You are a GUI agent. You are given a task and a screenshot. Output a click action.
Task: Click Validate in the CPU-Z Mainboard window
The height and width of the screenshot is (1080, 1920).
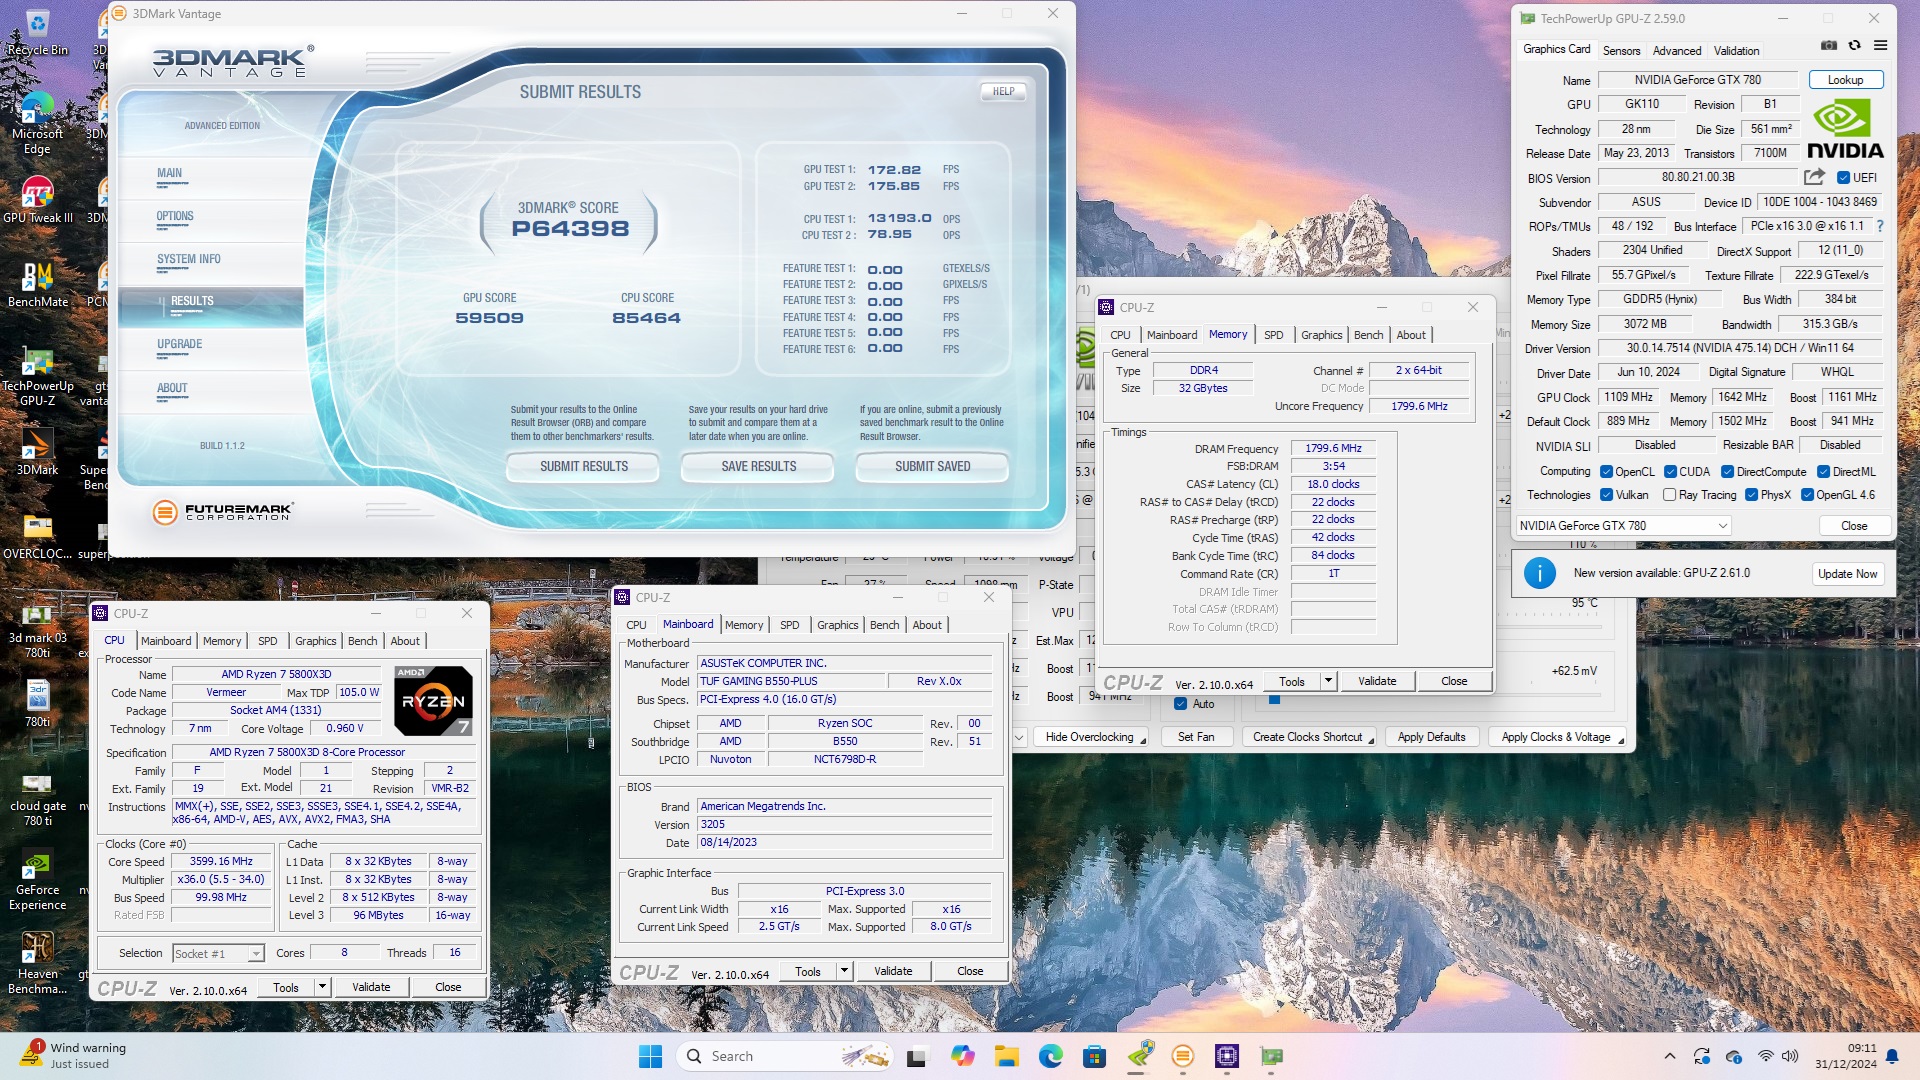click(893, 971)
